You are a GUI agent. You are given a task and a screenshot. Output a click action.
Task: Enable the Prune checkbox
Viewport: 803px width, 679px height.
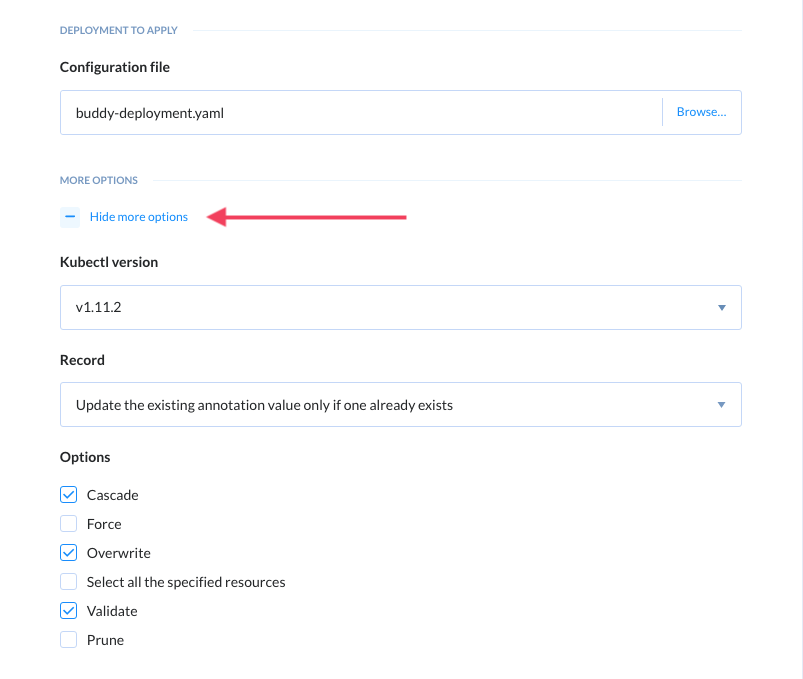[69, 640]
